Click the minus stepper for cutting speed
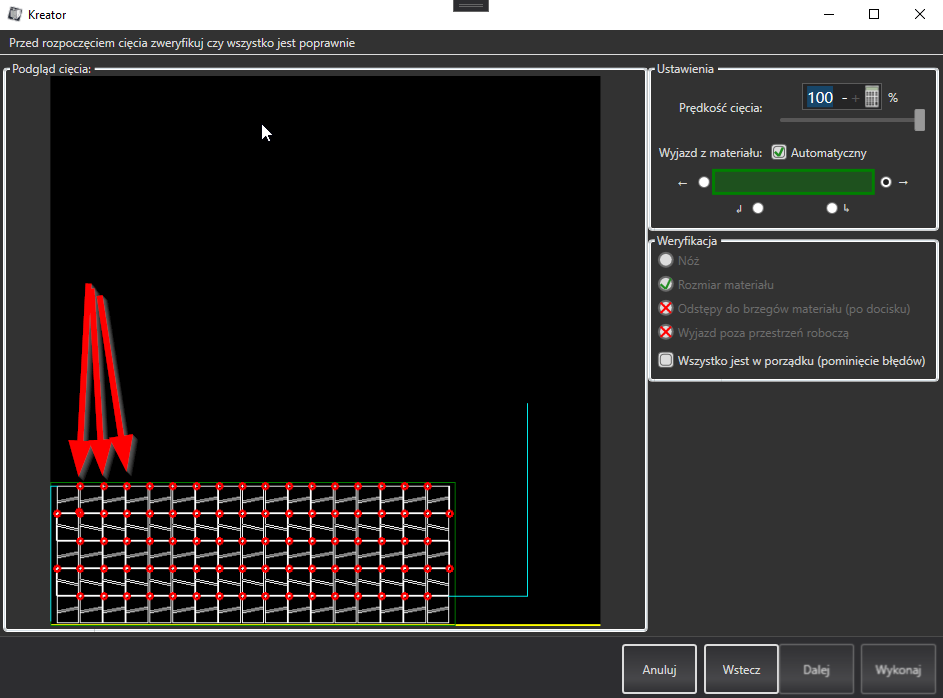Screen dimensions: 943x698 pyautogui.click(x=845, y=98)
